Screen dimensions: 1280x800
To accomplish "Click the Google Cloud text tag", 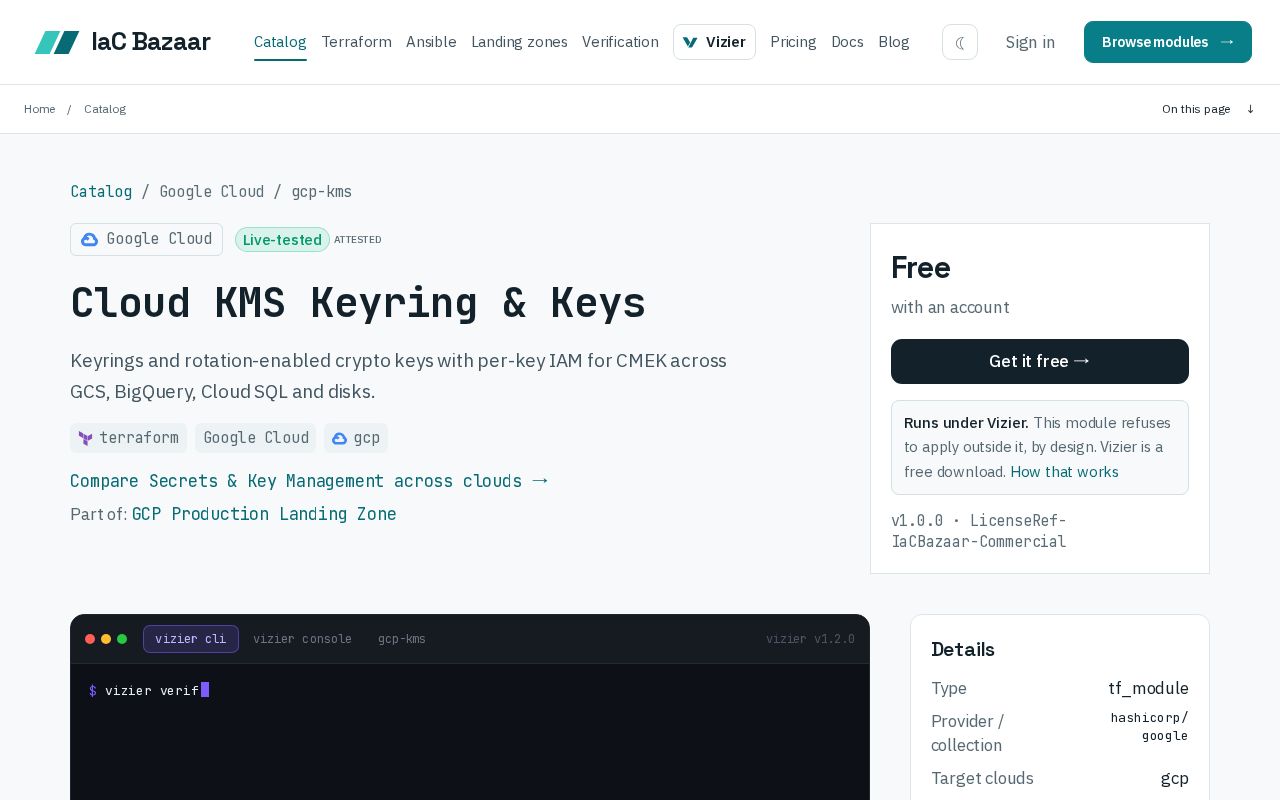I will [256, 438].
